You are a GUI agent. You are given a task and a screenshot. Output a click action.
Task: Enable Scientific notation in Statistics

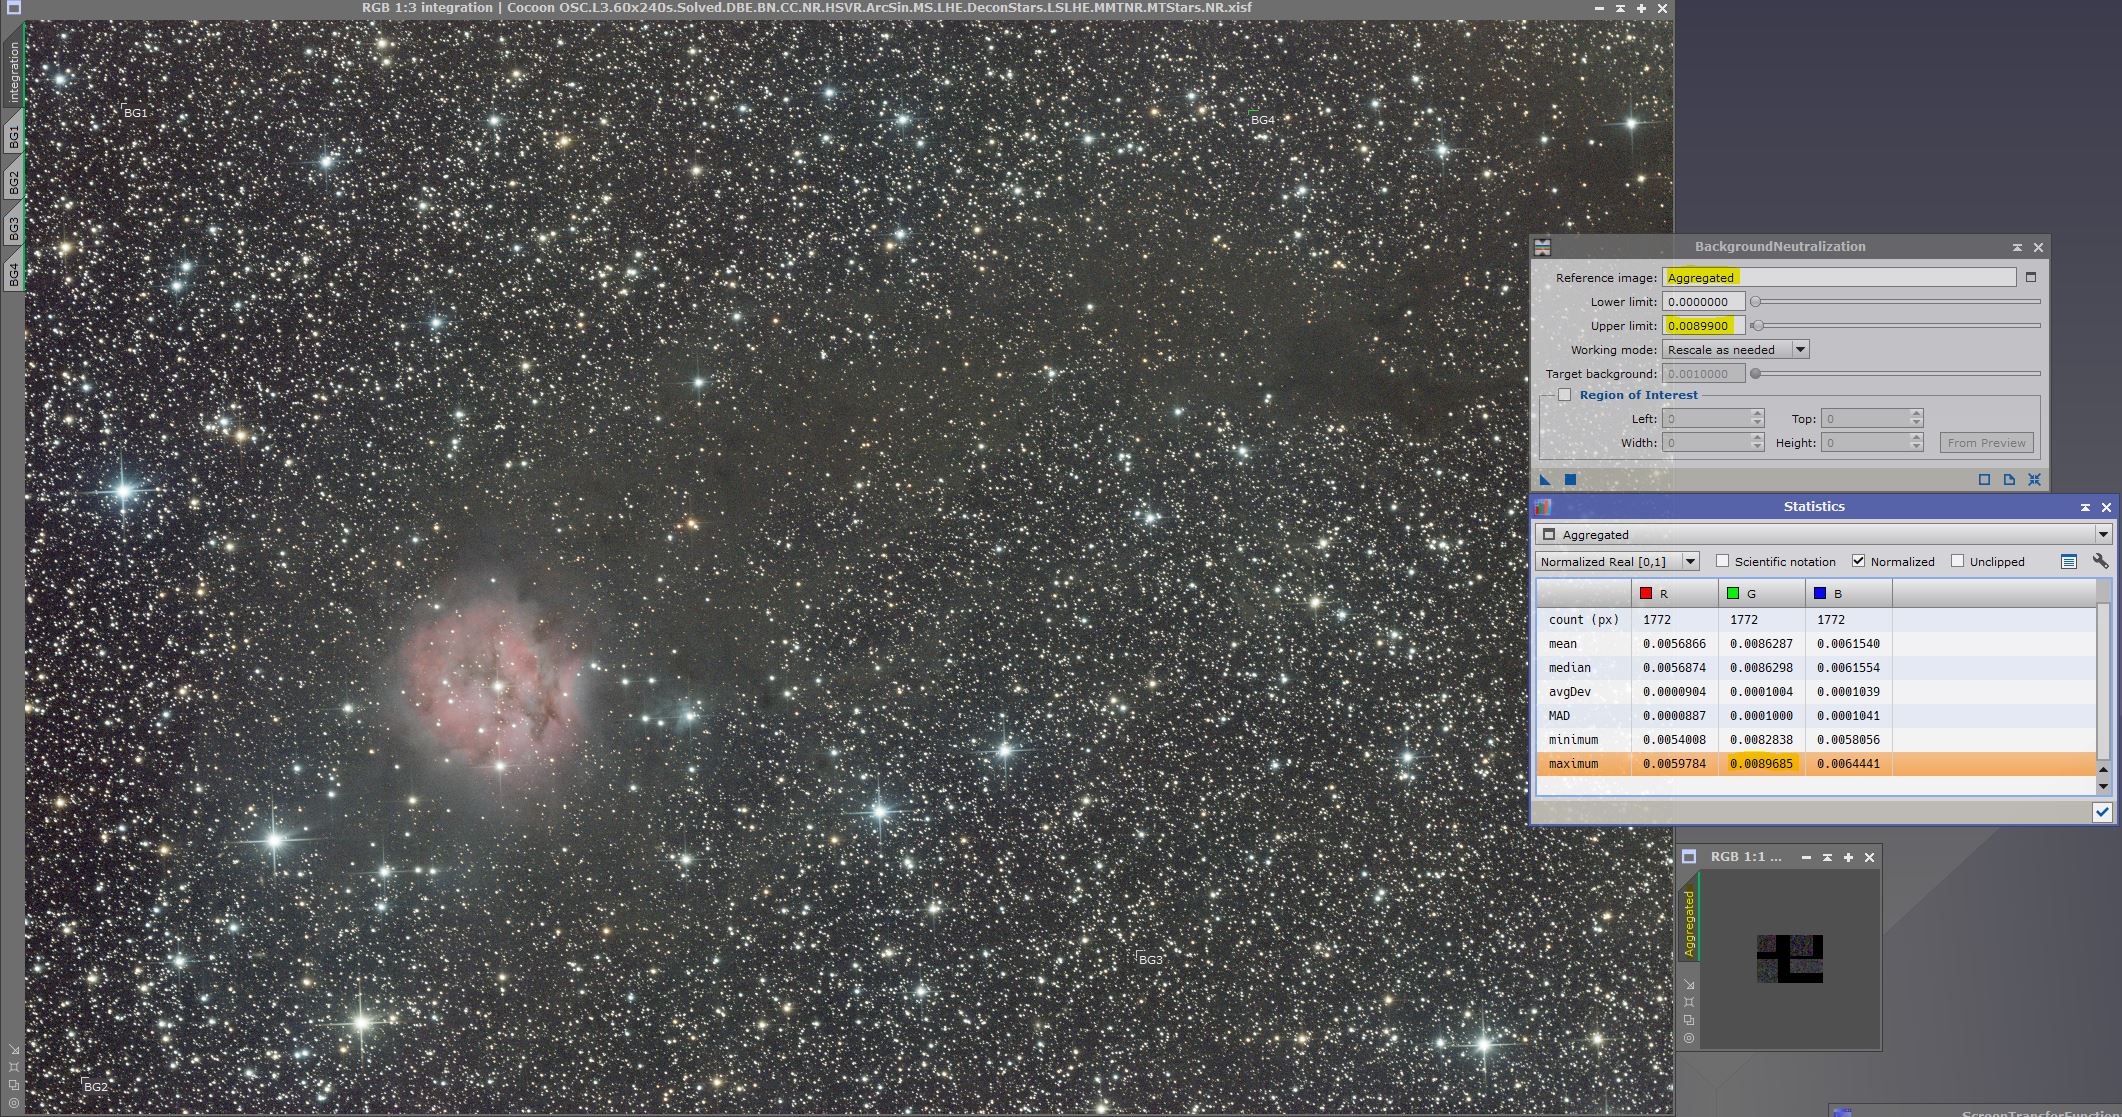[x=1722, y=561]
